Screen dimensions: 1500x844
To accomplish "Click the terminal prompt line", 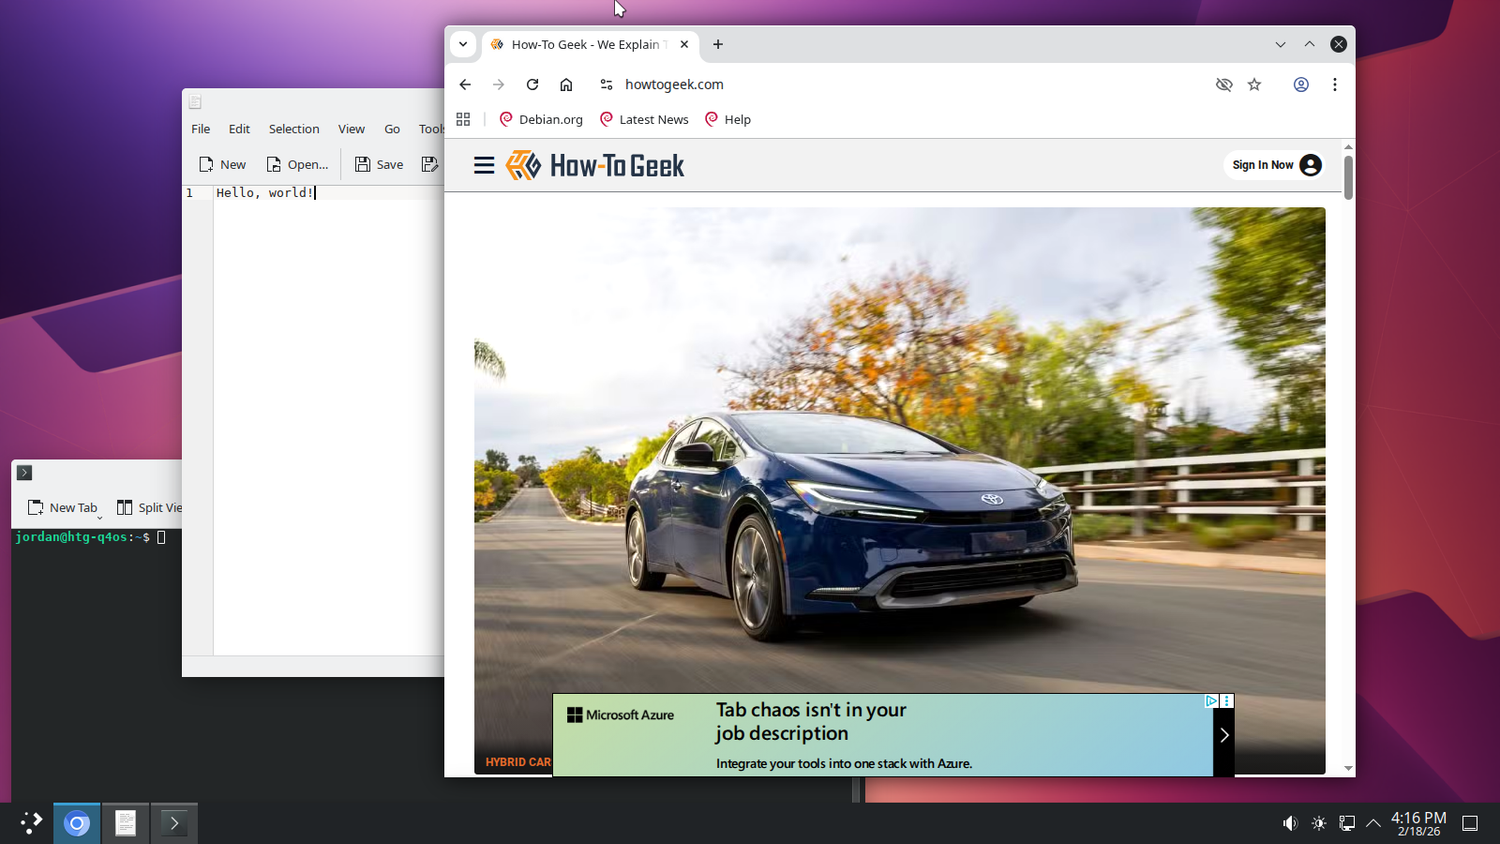I will 91,537.
